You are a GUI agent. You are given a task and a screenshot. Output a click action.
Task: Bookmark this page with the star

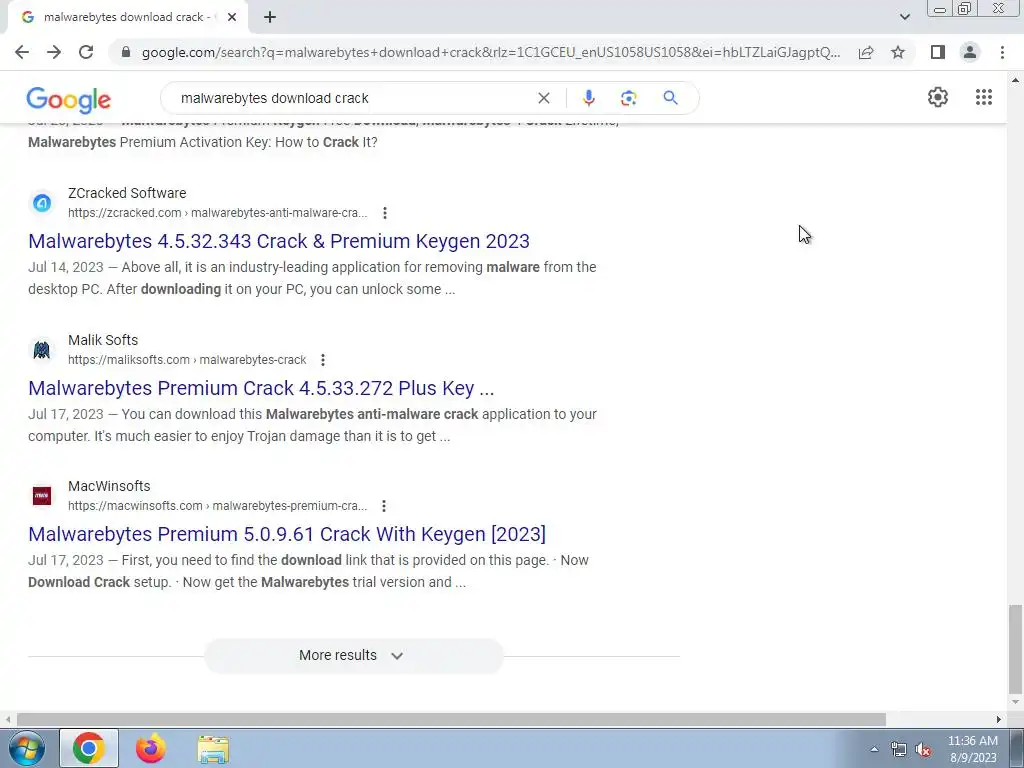(898, 52)
